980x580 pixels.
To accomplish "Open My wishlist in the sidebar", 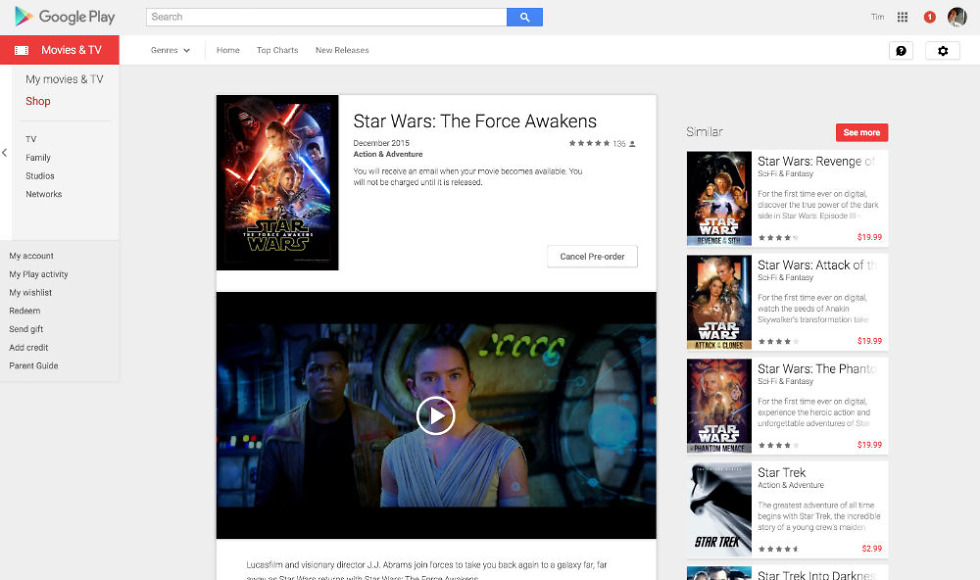I will coord(31,293).
